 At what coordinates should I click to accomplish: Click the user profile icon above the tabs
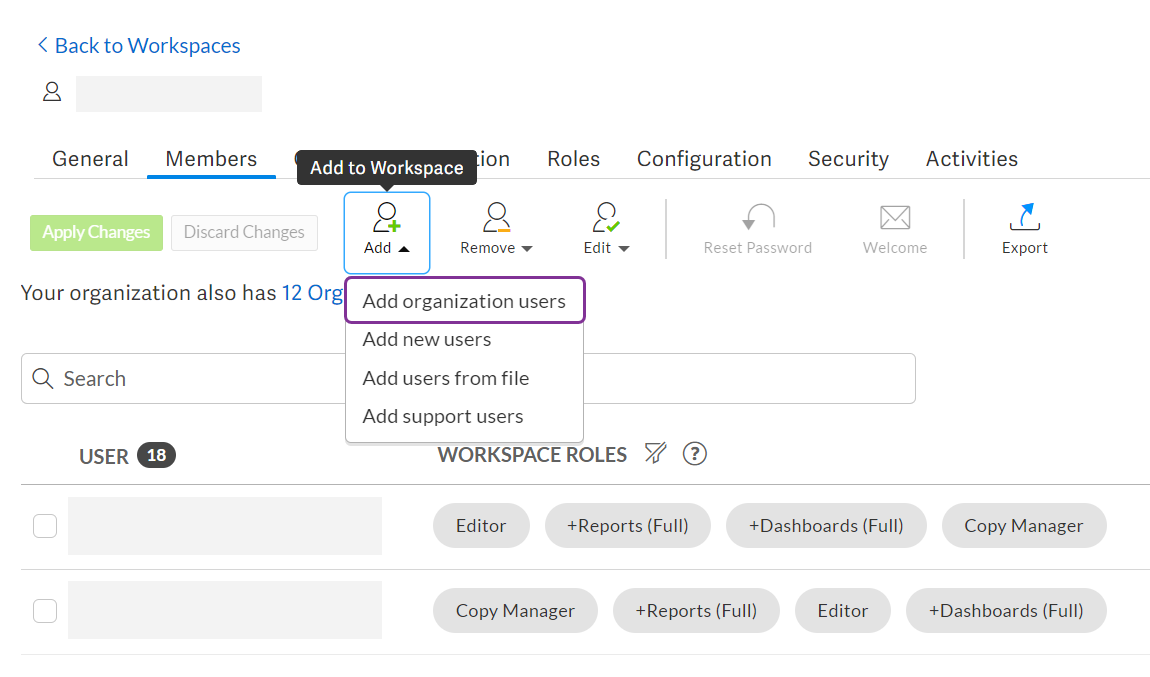(x=52, y=91)
